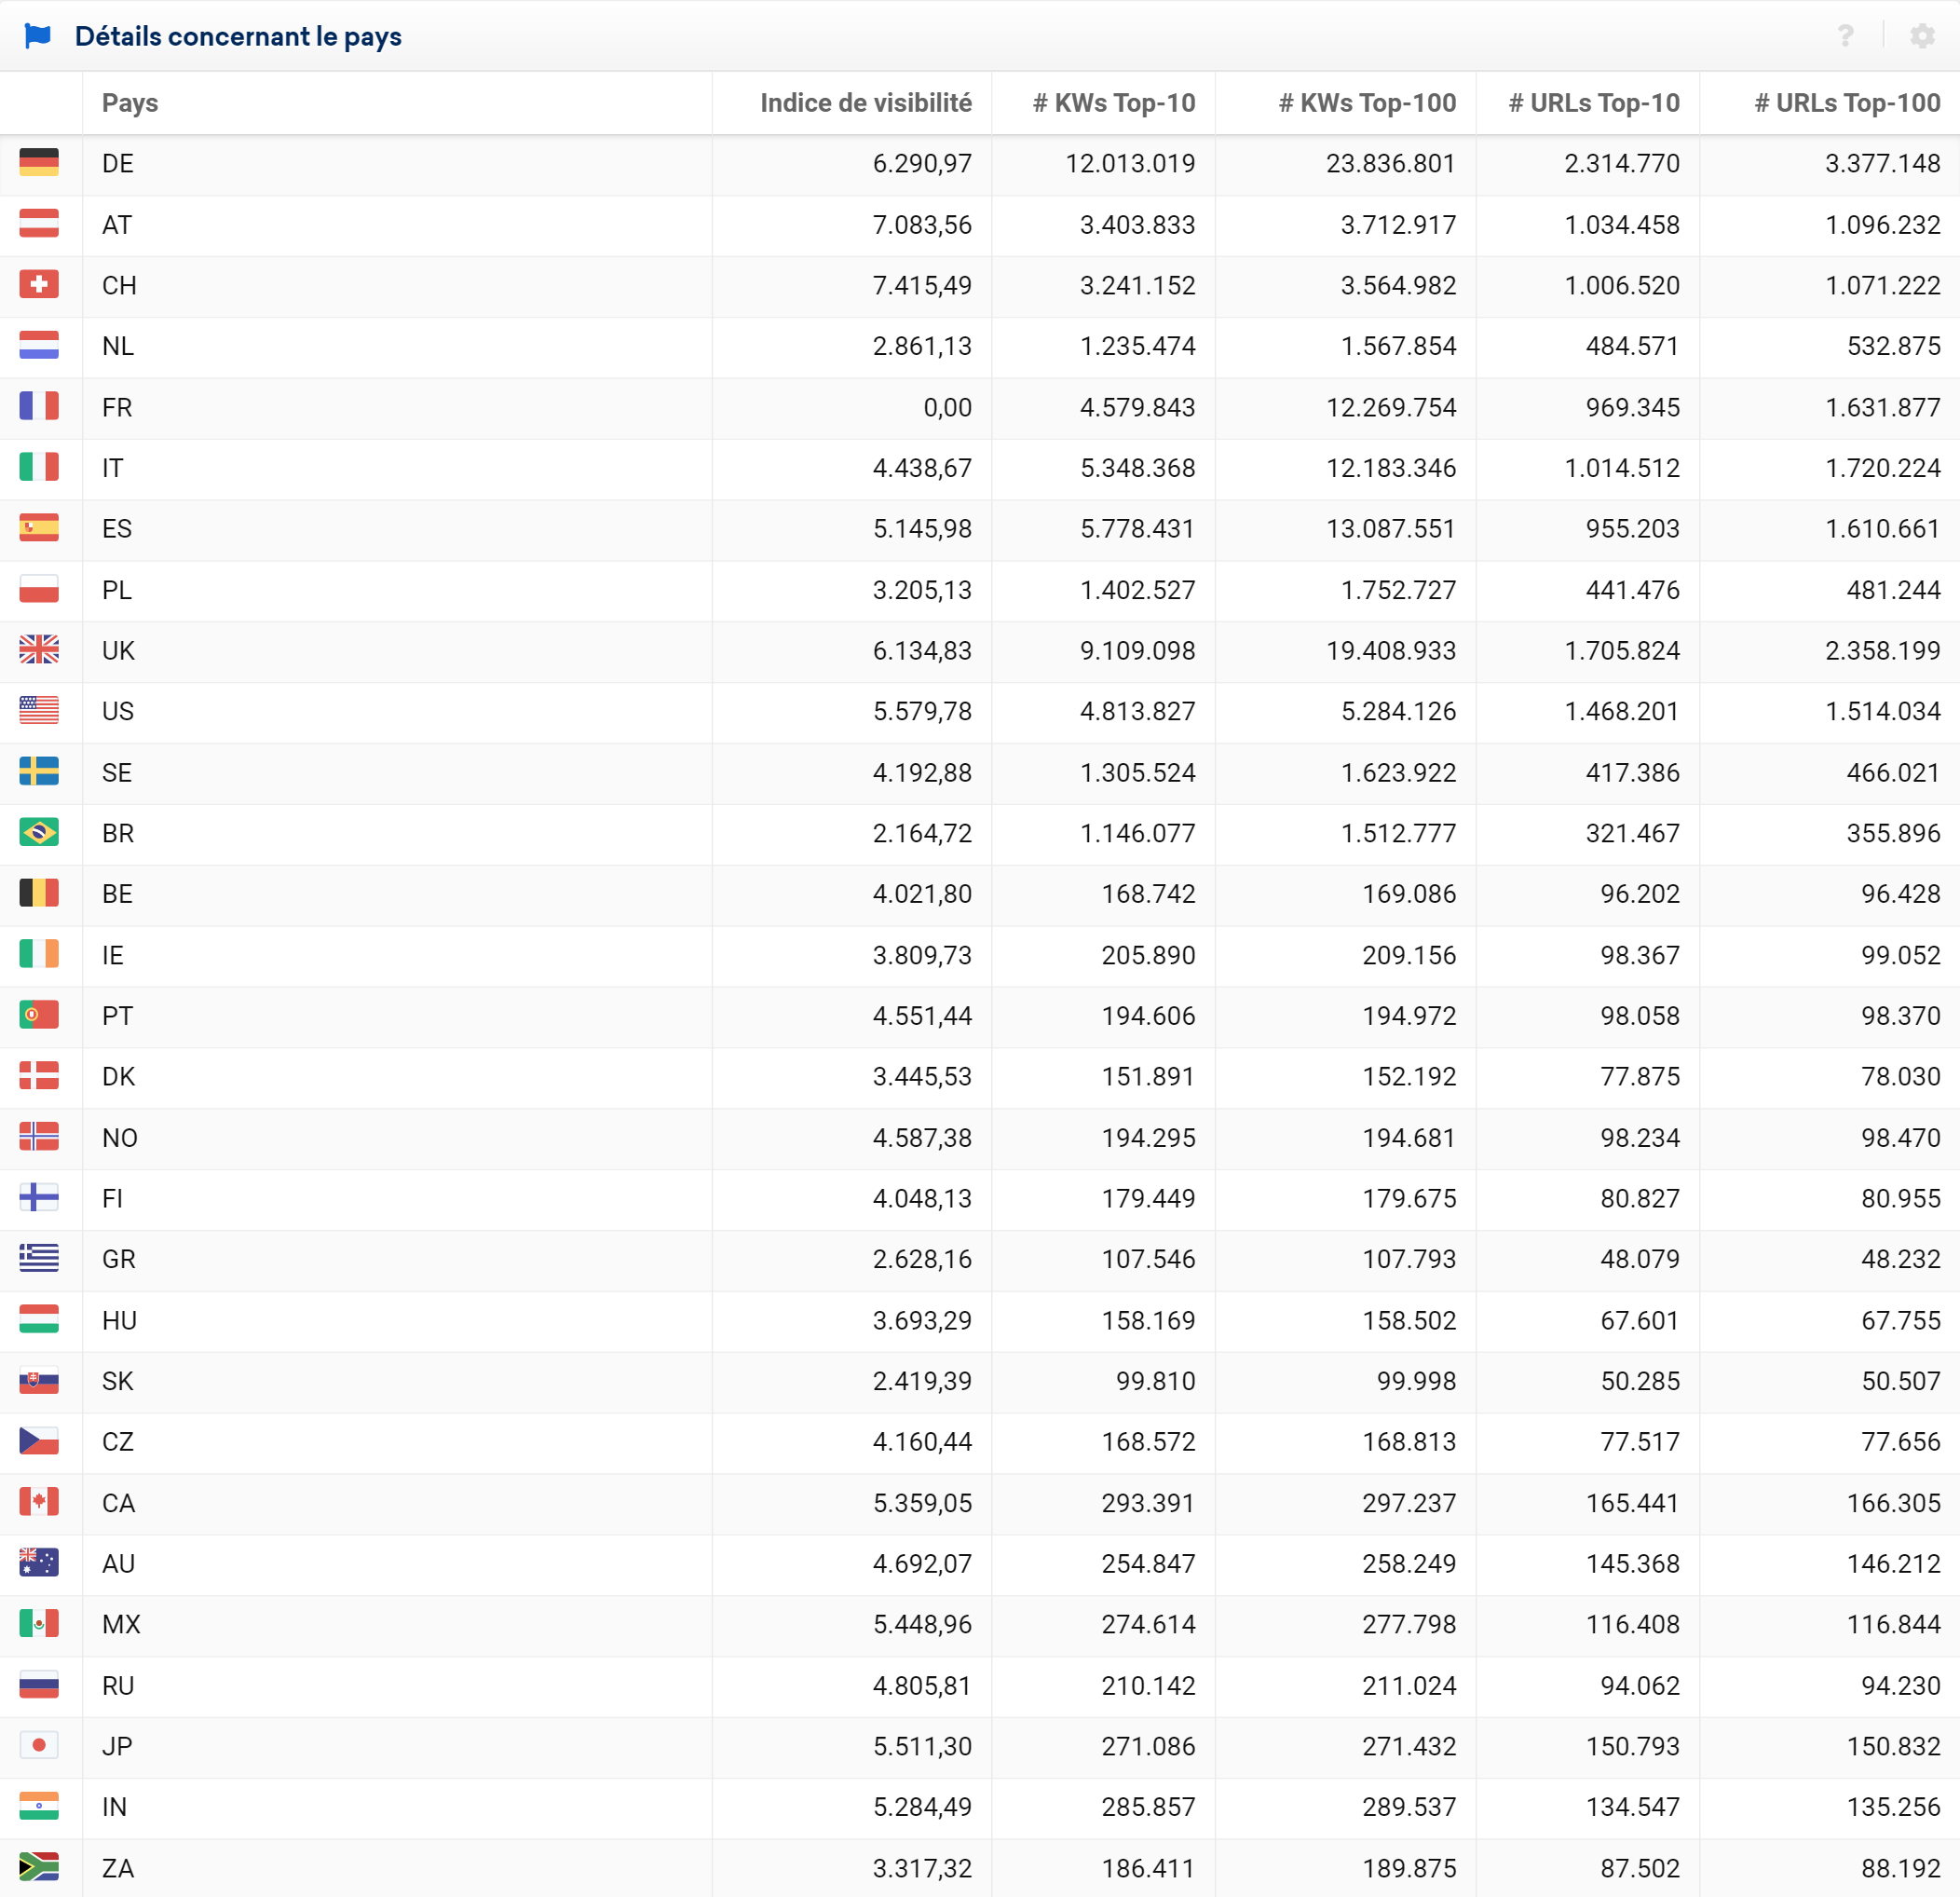The height and width of the screenshot is (1897, 1960).
Task: Open the settings gear icon
Action: [1922, 36]
